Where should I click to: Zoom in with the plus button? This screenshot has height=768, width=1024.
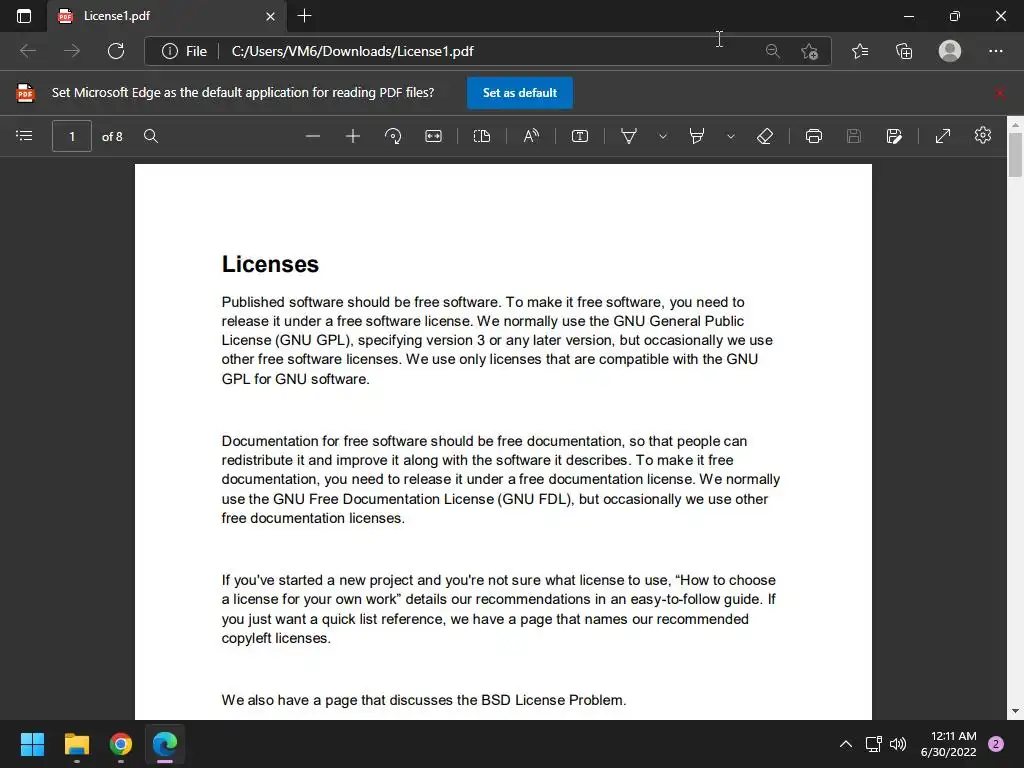(x=353, y=136)
